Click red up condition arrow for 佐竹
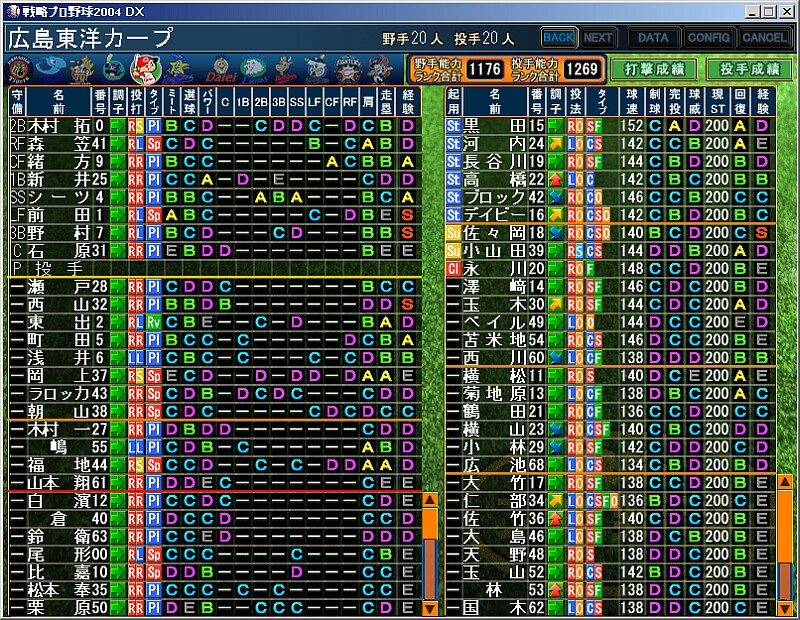This screenshot has width=800, height=620. 556,519
